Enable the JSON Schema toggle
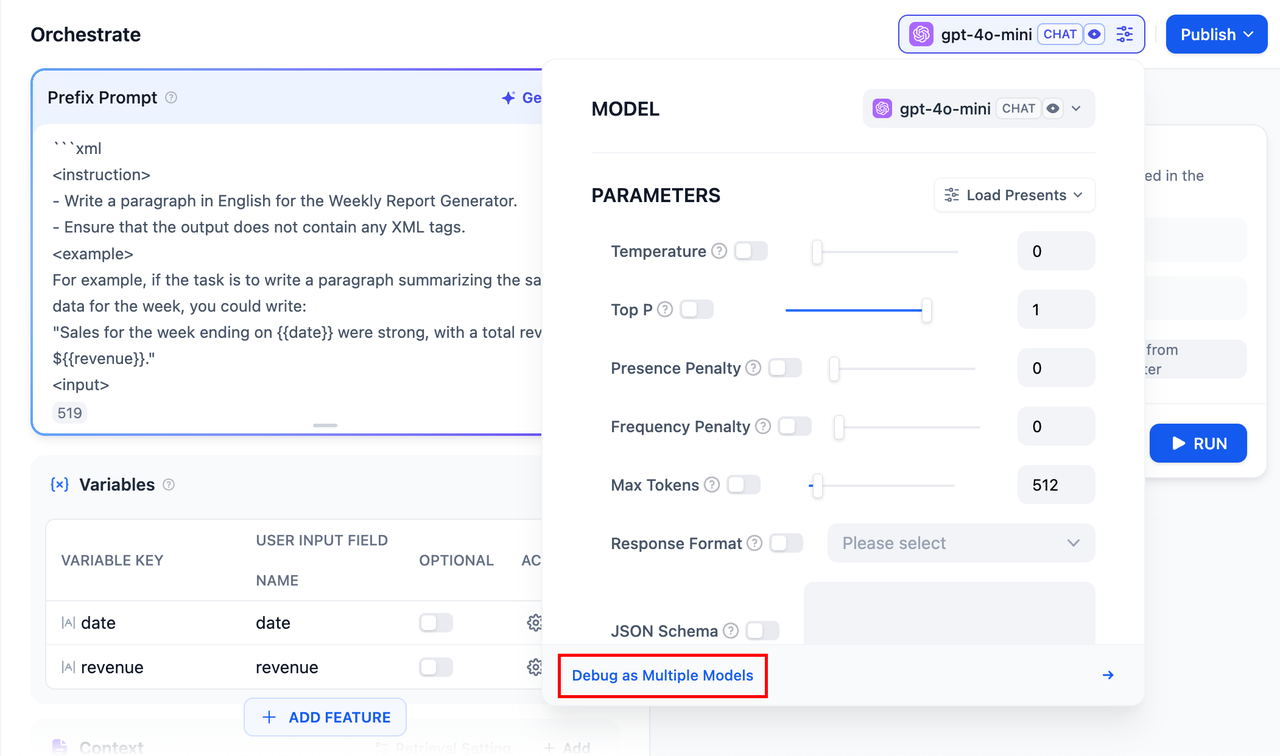Viewport: 1280px width, 756px height. click(x=762, y=631)
